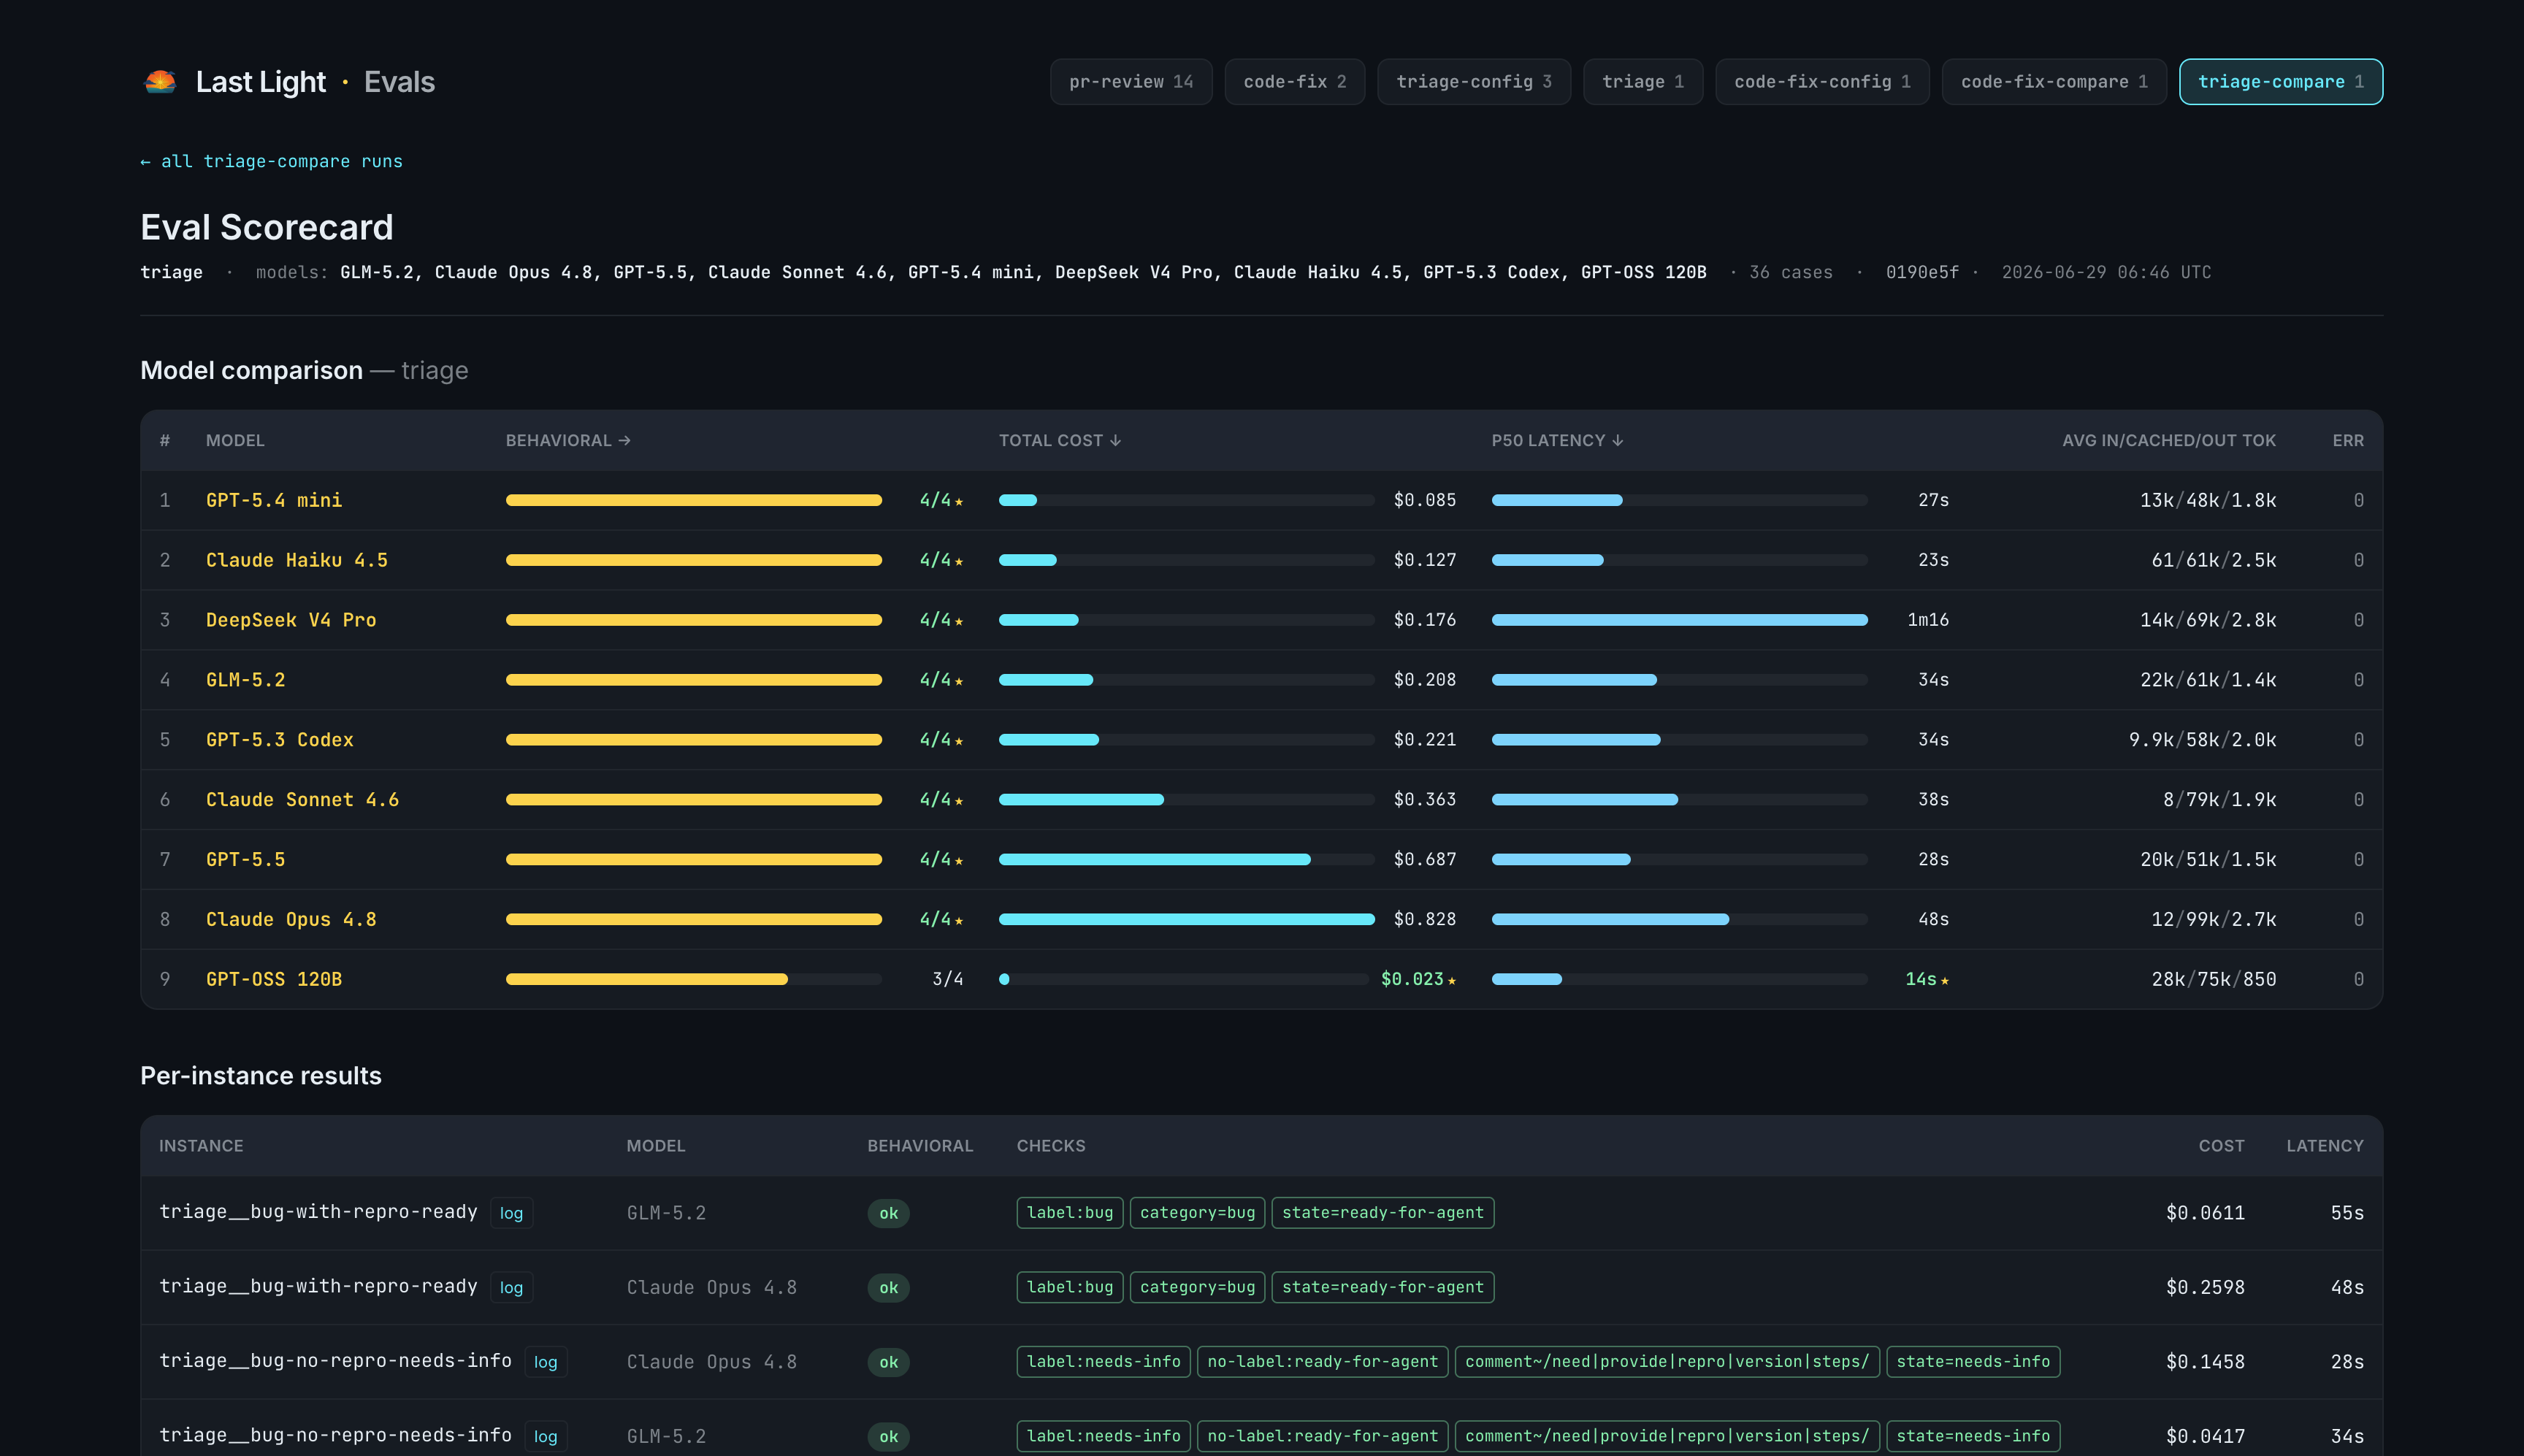The width and height of the screenshot is (2524, 1456).
Task: Click the Instance column header
Action: pos(201,1146)
